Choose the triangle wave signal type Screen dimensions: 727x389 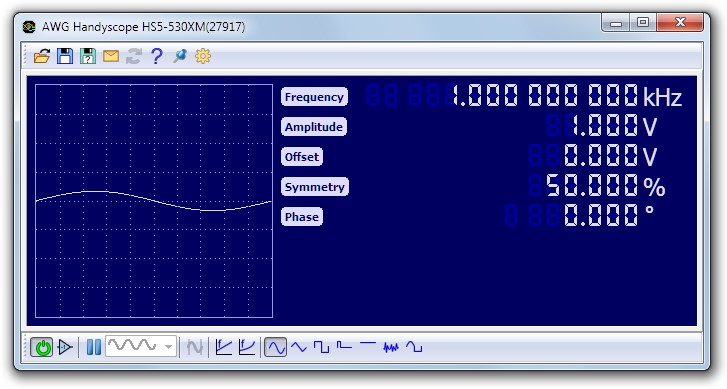pos(299,347)
